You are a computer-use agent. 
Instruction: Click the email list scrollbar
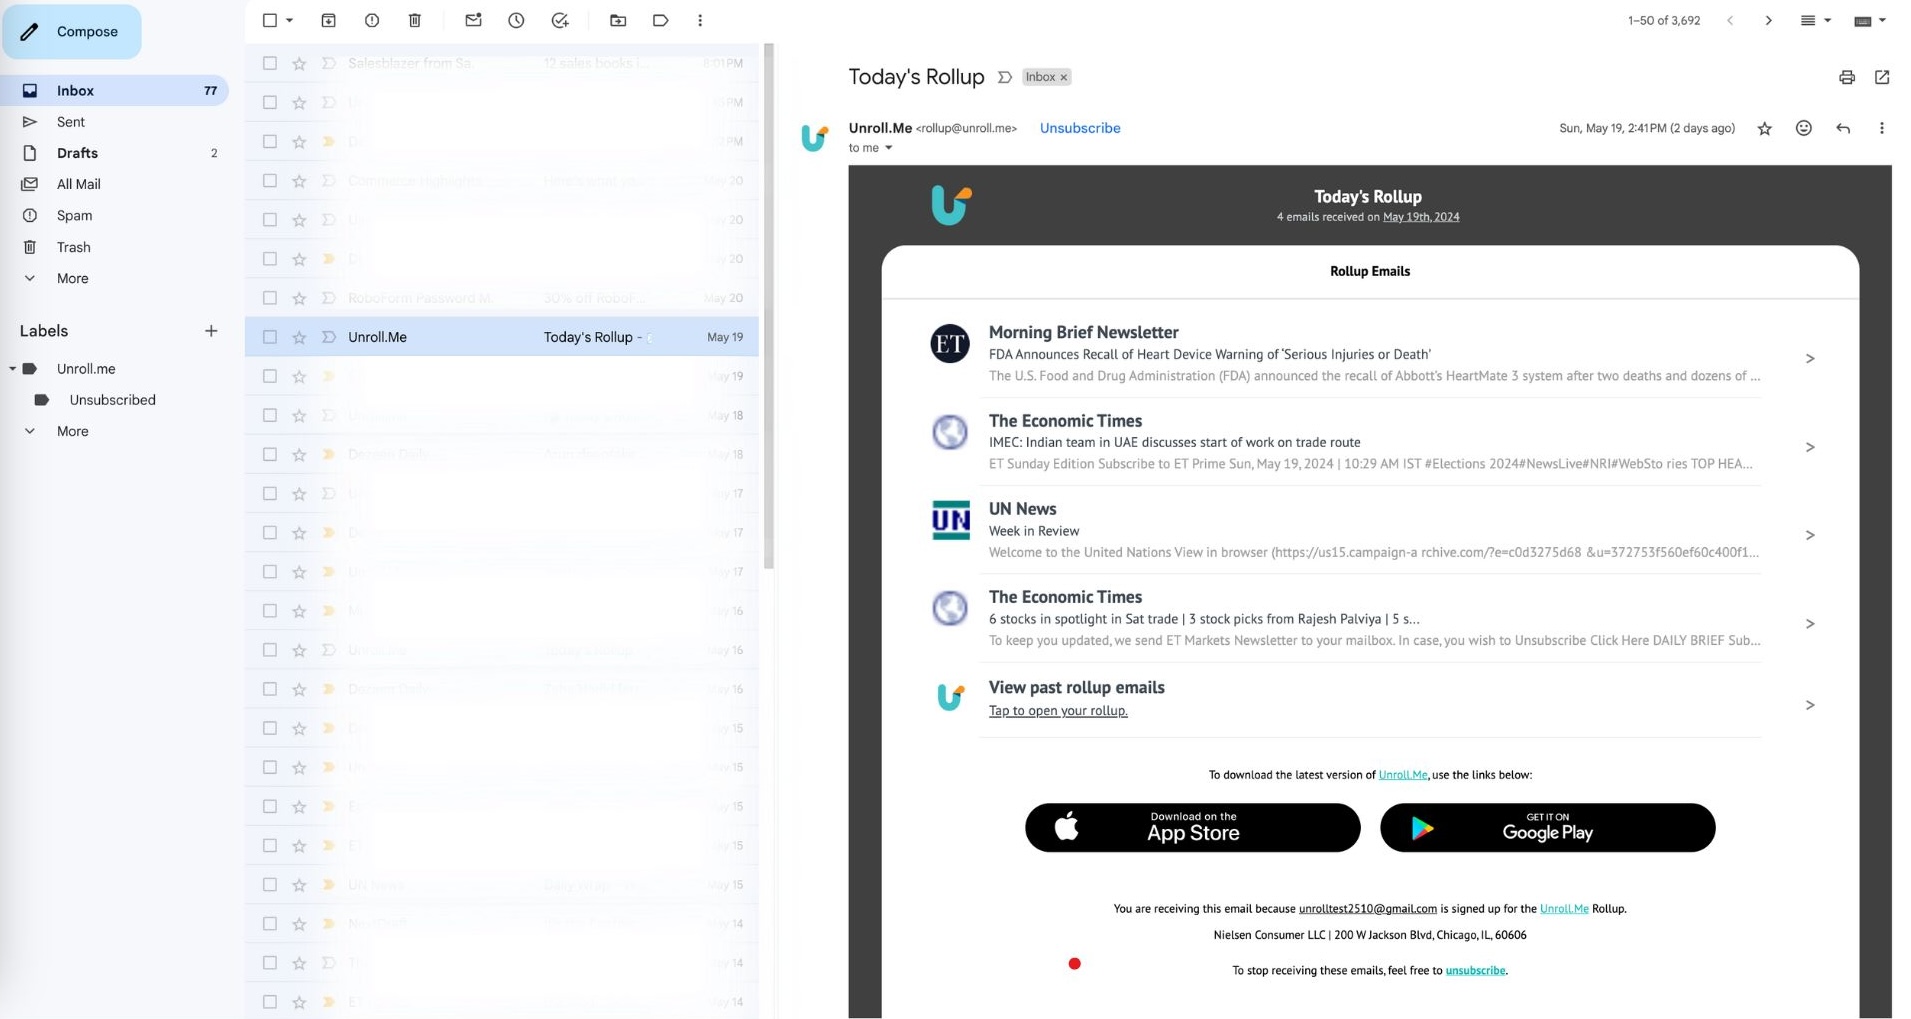coord(769,306)
